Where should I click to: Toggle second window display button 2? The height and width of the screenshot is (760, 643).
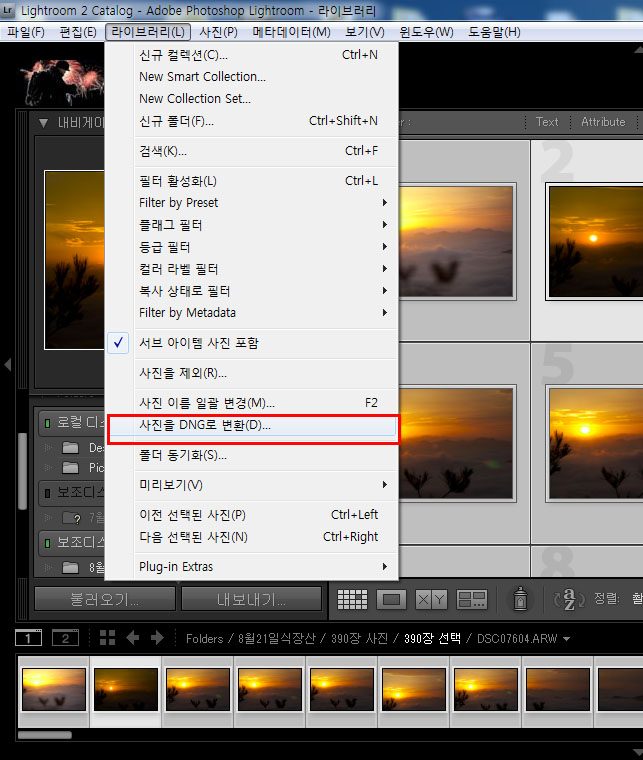tap(65, 638)
